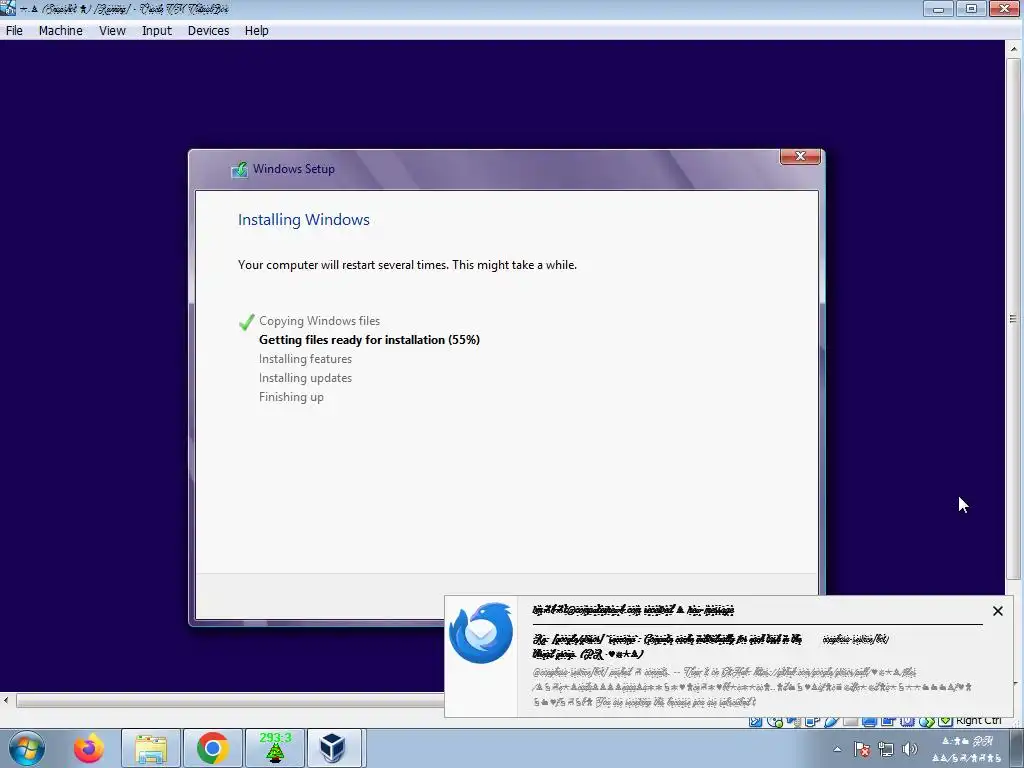Launch Firefox from the taskbar
The height and width of the screenshot is (768, 1024).
click(89, 748)
